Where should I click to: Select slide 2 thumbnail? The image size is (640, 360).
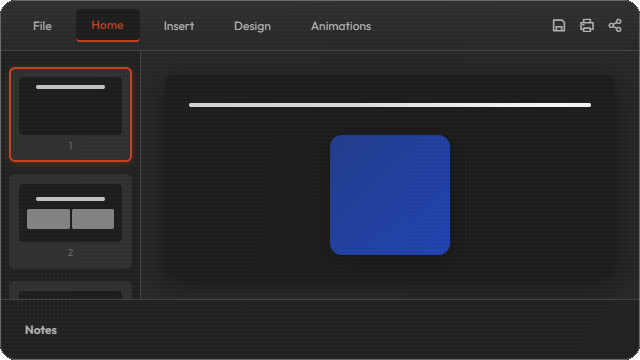(x=71, y=221)
